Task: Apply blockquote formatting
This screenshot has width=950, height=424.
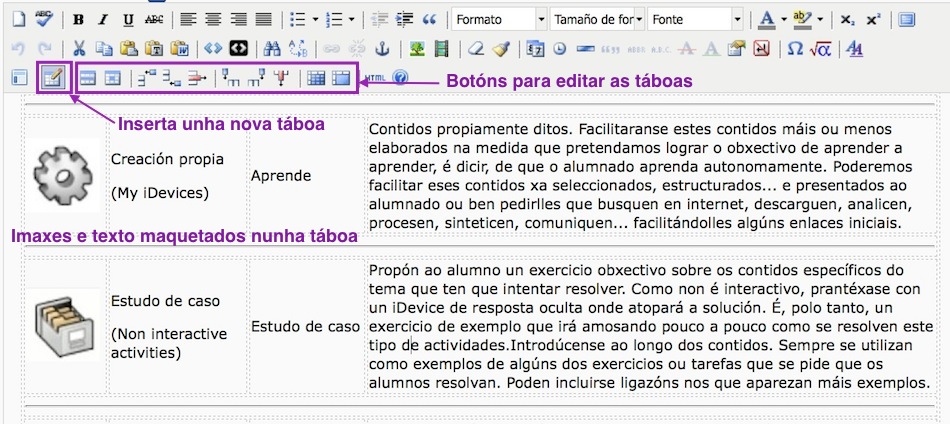Action: tap(430, 19)
